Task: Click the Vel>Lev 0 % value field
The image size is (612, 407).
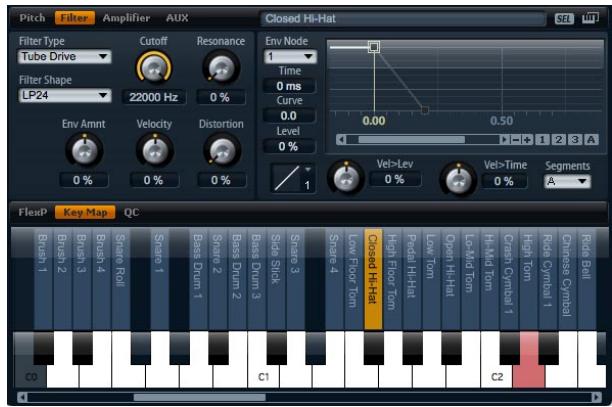Action: point(395,179)
